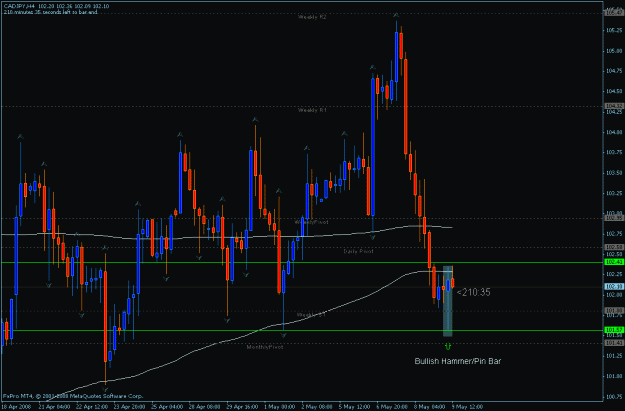The image size is (625, 411).
Task: Click the fractal arrow above the 105.25 peak candle
Action: [396, 15]
